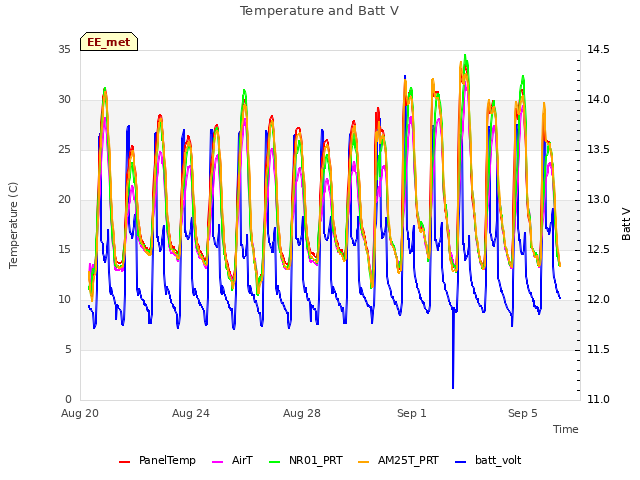This screenshot has width=640, height=480.
Task: Click the 12.0 Batt V axis label
Action: coord(598,300)
